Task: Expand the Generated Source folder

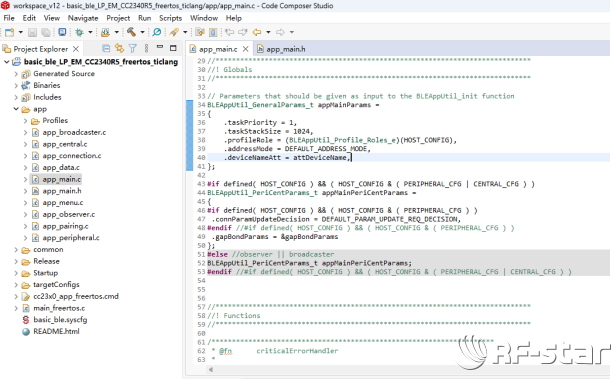Action: (16, 74)
